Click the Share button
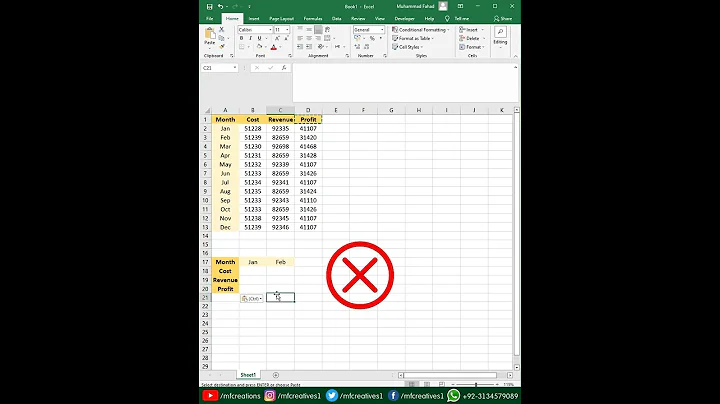The image size is (720, 404). [x=503, y=18]
